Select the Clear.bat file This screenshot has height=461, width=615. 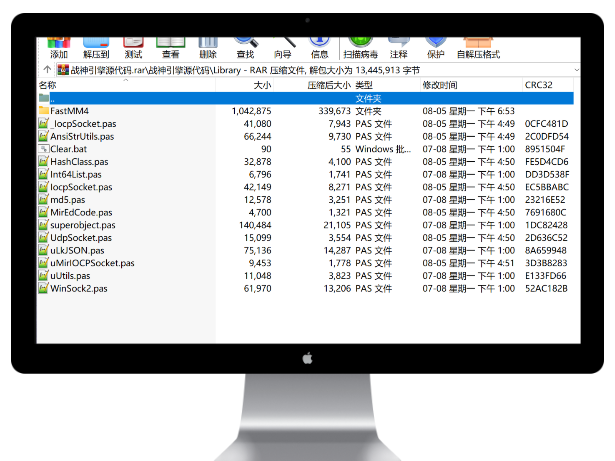[70, 149]
